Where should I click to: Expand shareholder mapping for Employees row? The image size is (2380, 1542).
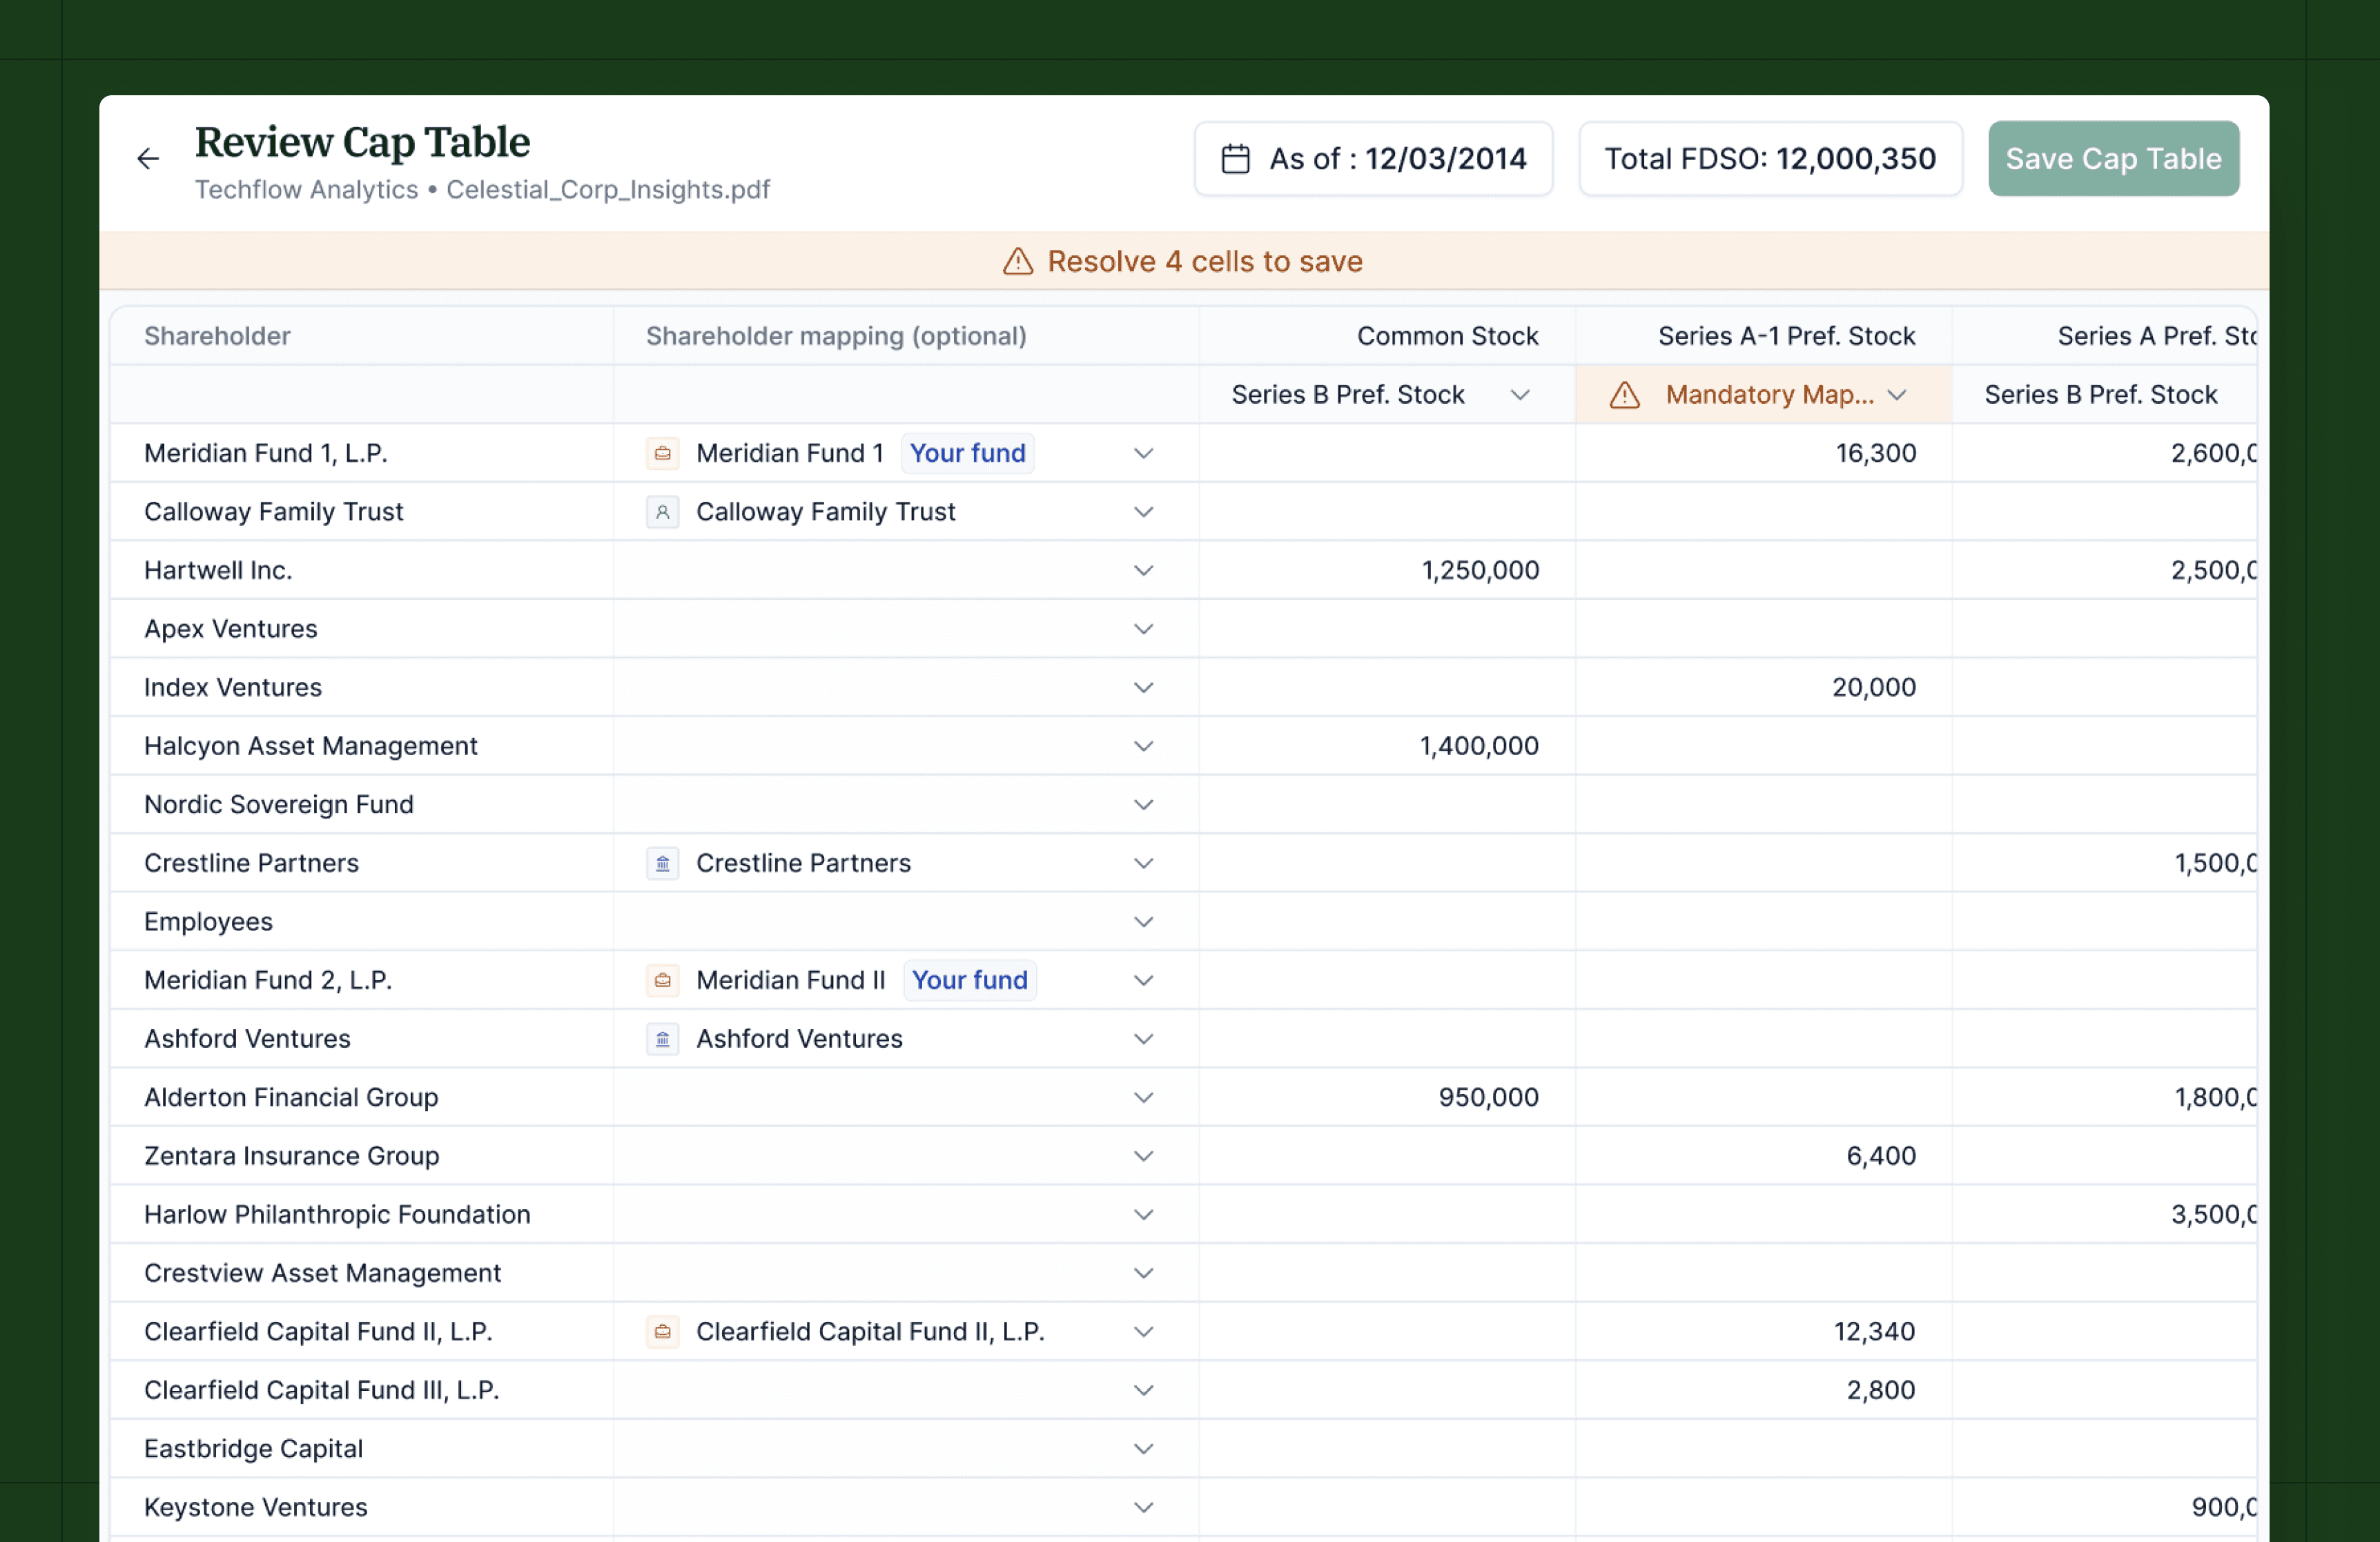pos(1143,922)
